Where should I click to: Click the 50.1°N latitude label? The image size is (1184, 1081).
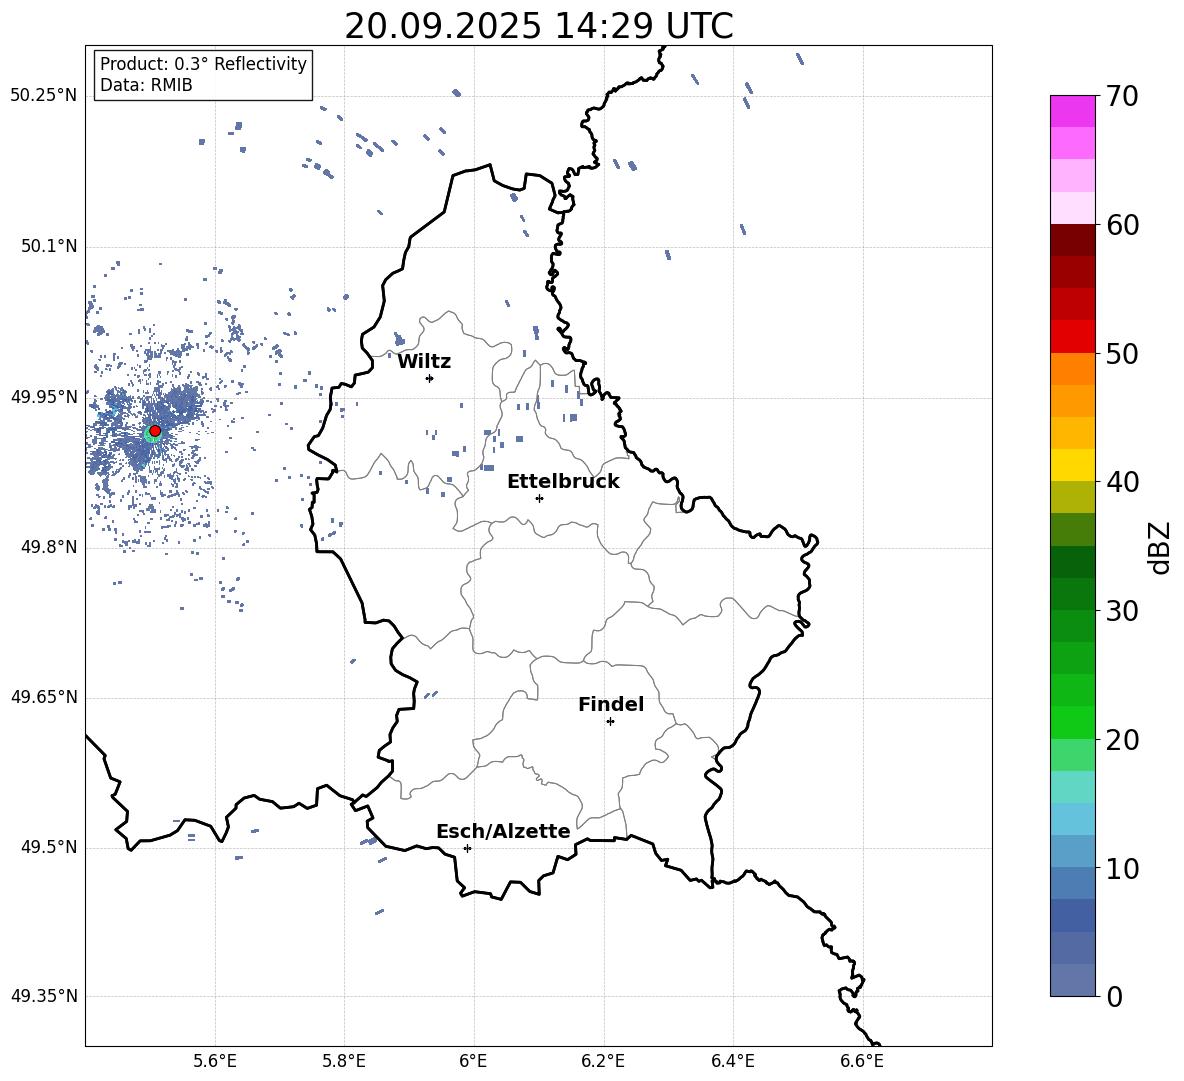click(49, 247)
